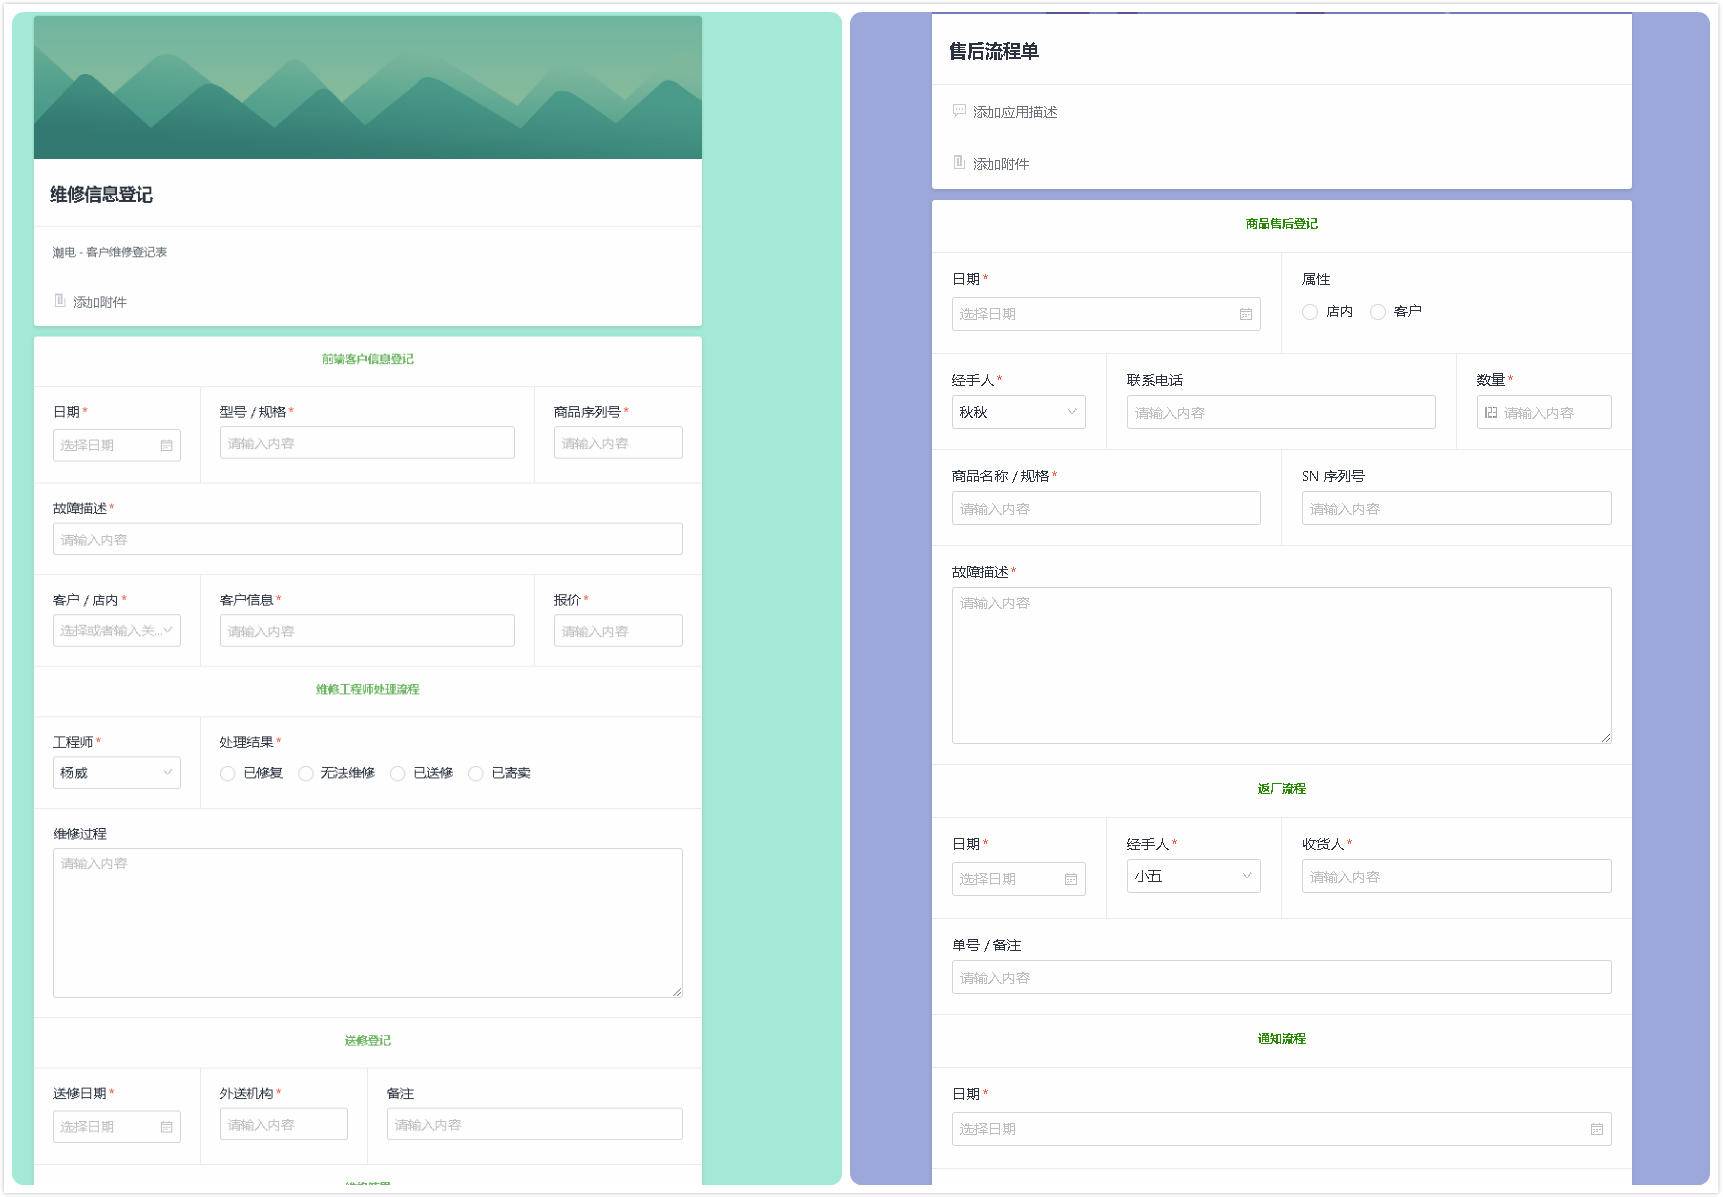Image resolution: width=1723 pixels, height=1197 pixels.
Task: Click the 添加应用描述 link text
Action: [1015, 112]
